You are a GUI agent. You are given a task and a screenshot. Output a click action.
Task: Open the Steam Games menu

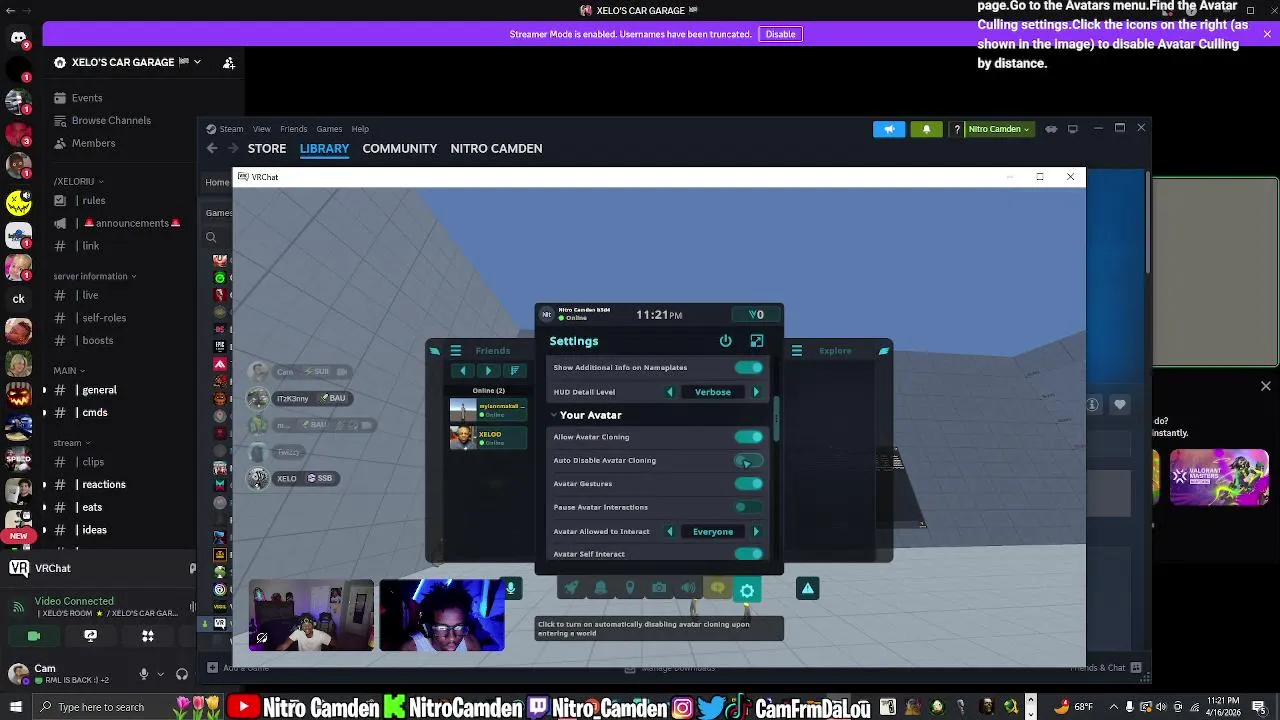pos(329,129)
